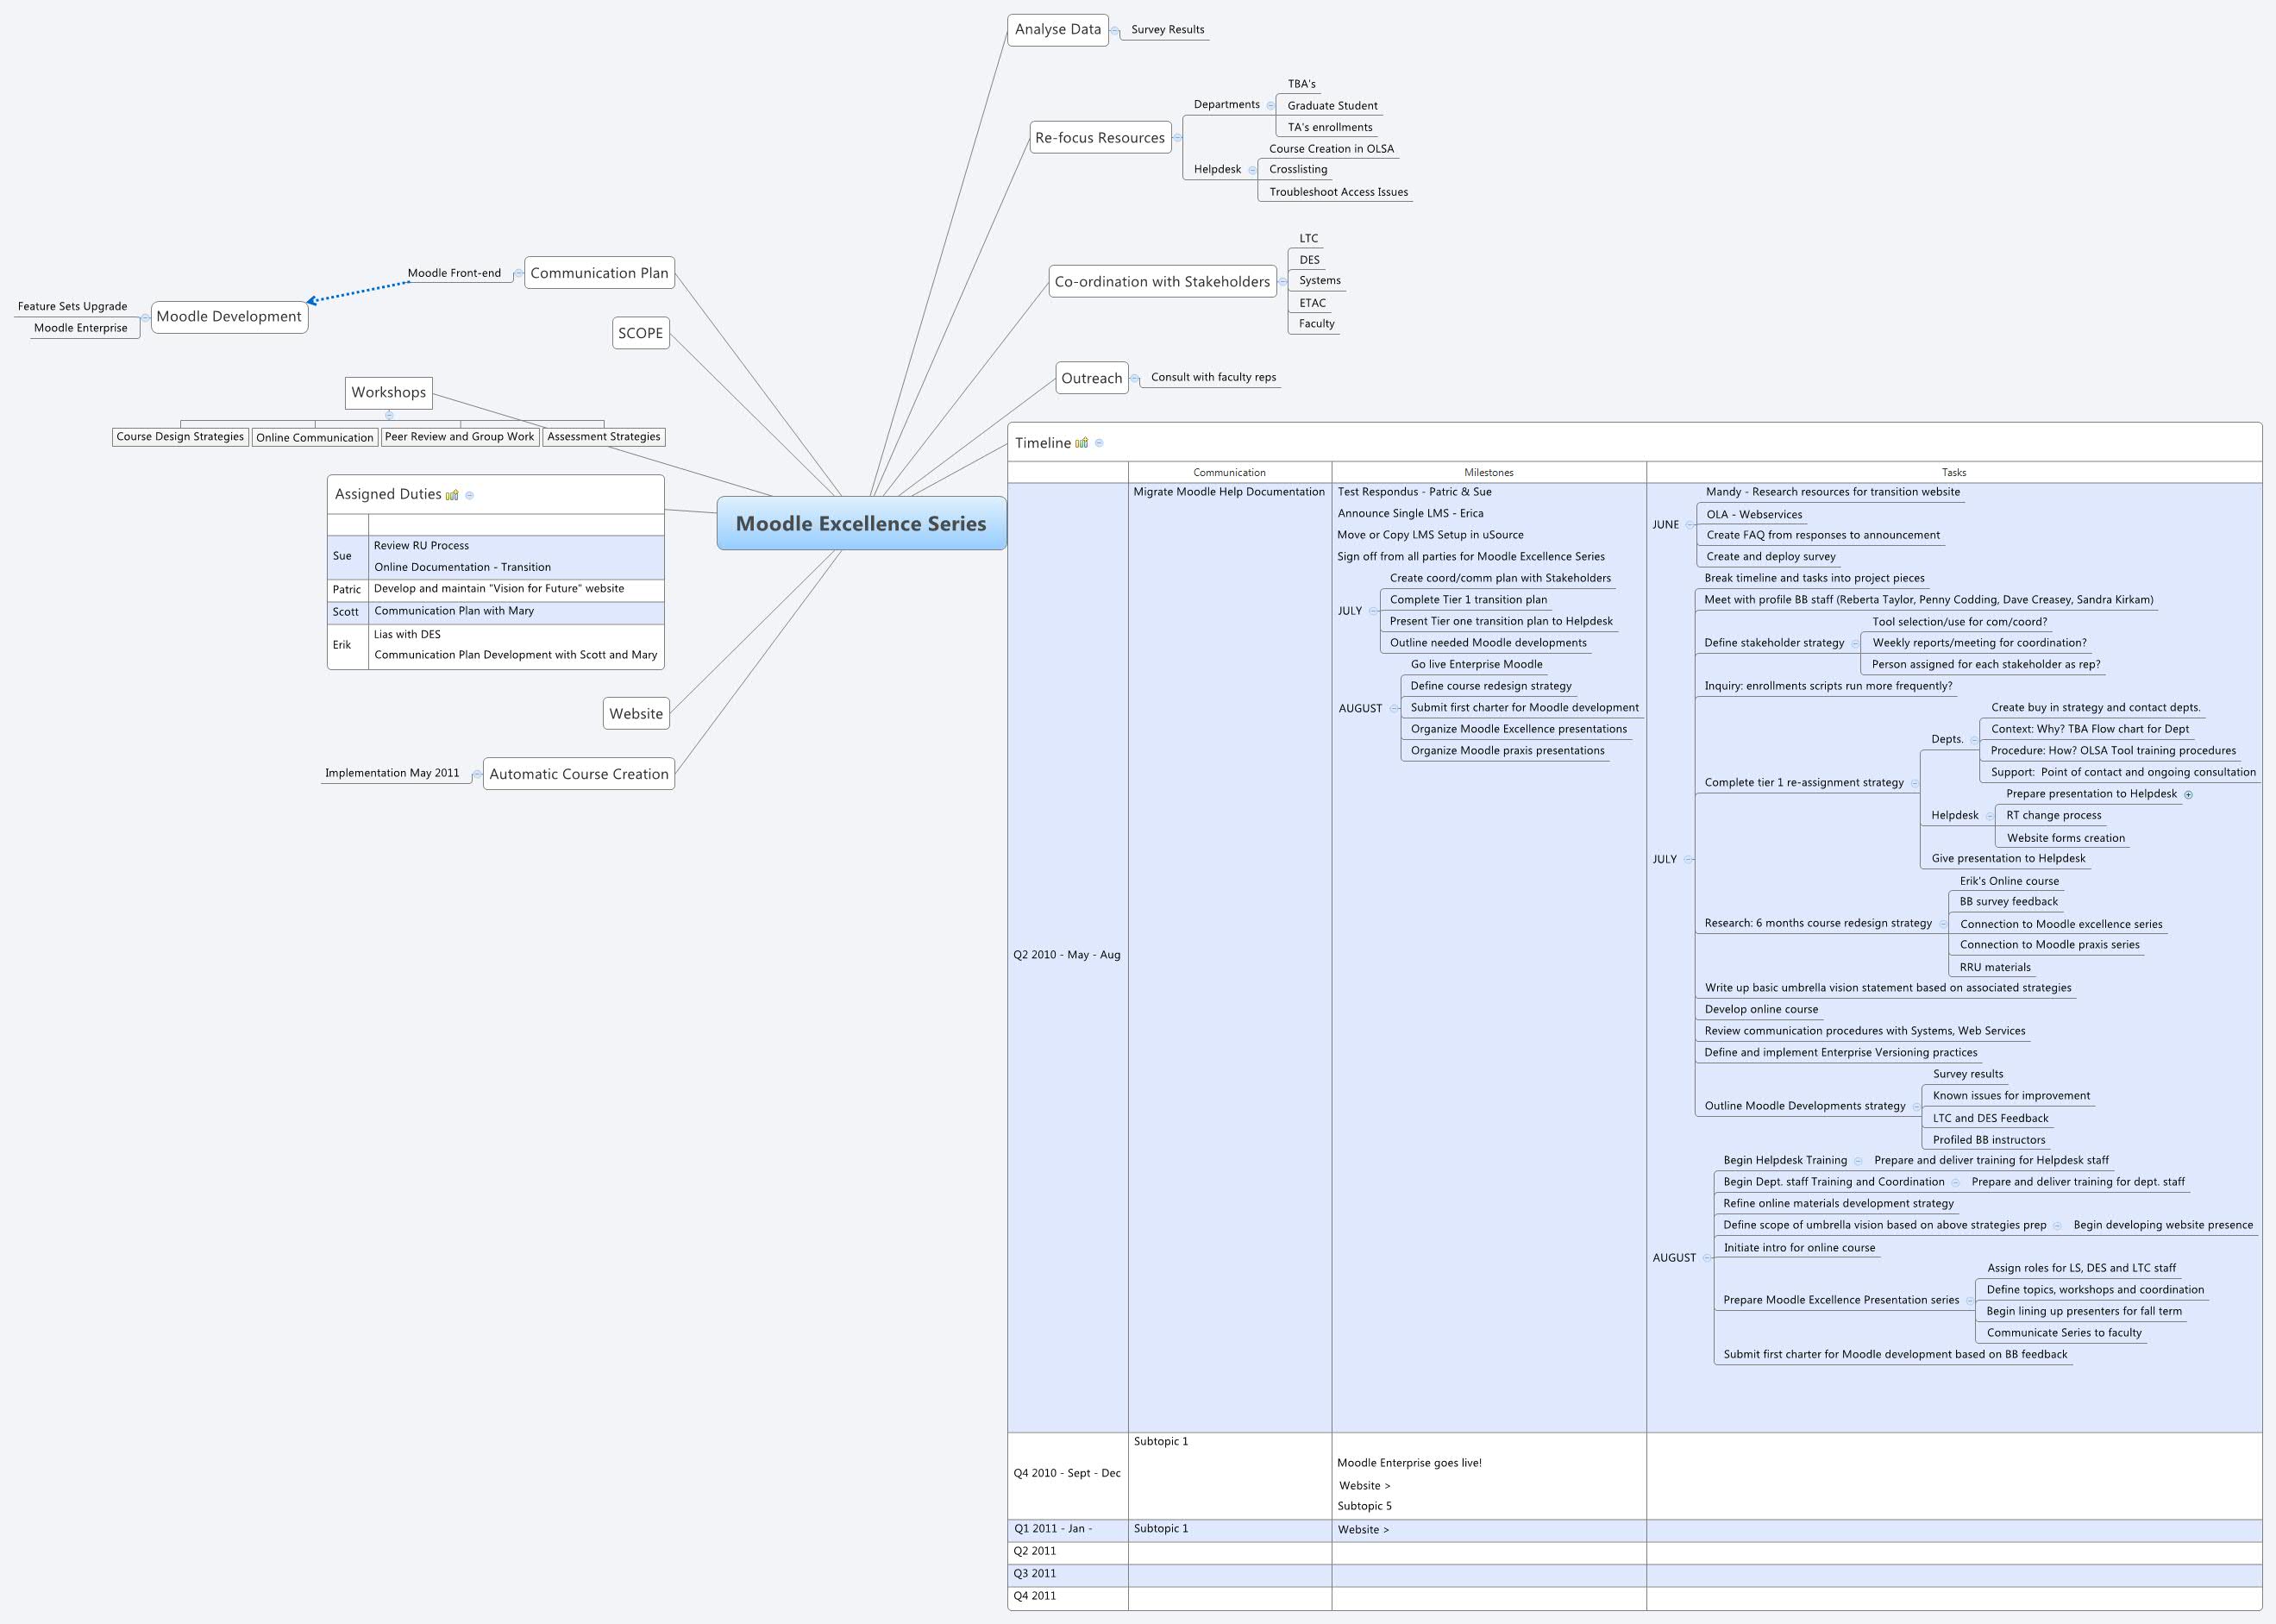This screenshot has height=1624, width=2276.
Task: Collapse the AUGUST milestones group
Action: click(x=1393, y=707)
